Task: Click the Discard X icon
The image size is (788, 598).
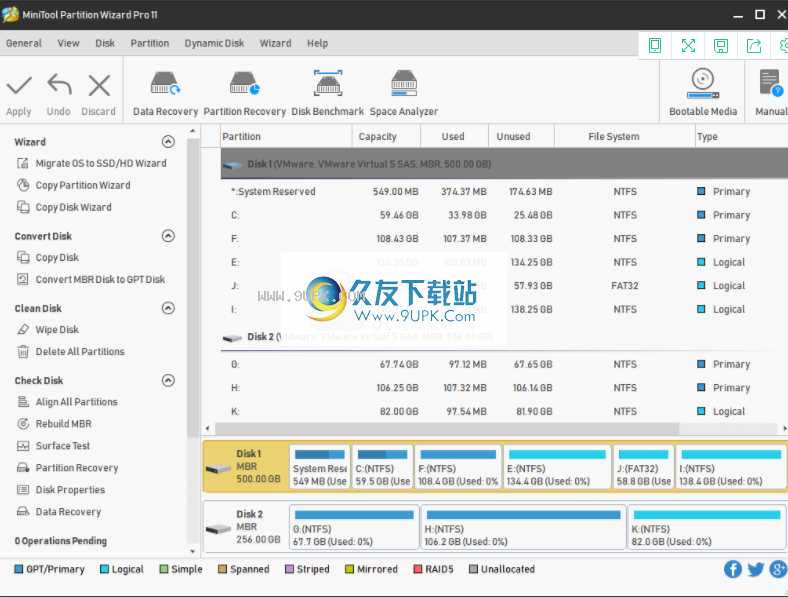Action: tap(99, 85)
